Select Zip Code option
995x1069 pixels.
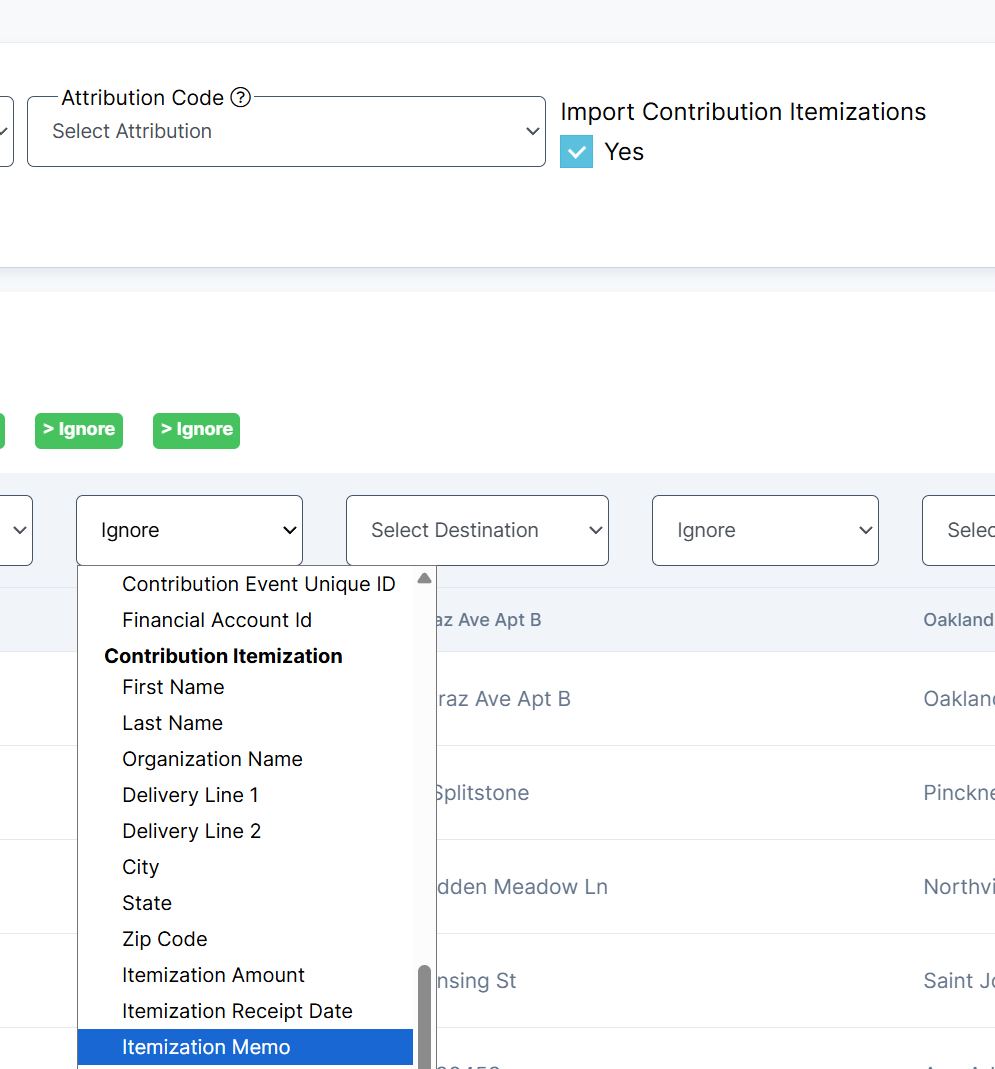coord(165,939)
